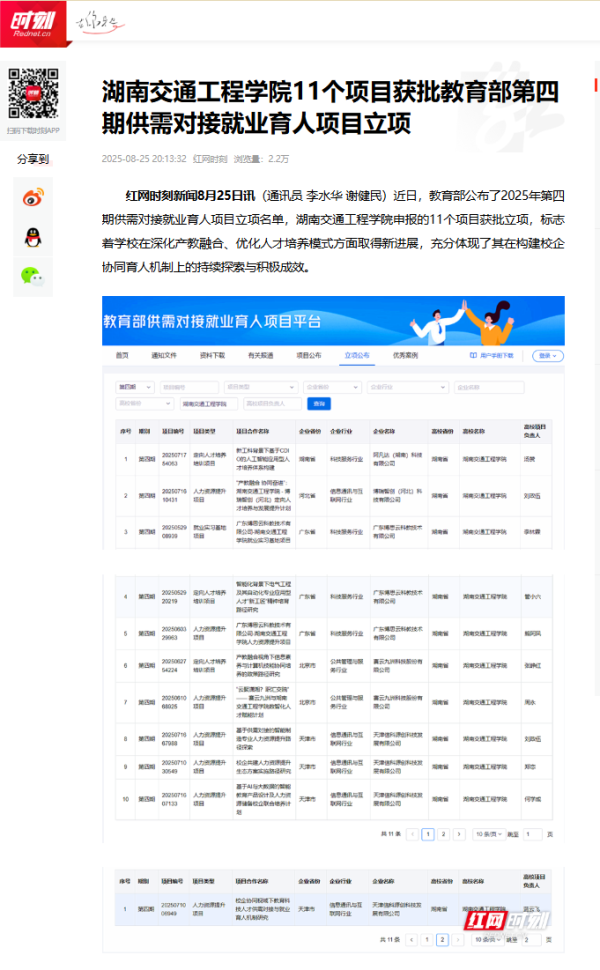The width and height of the screenshot is (600, 970).
Task: Click page 1 in the bottom table pagination
Action: (x=427, y=939)
